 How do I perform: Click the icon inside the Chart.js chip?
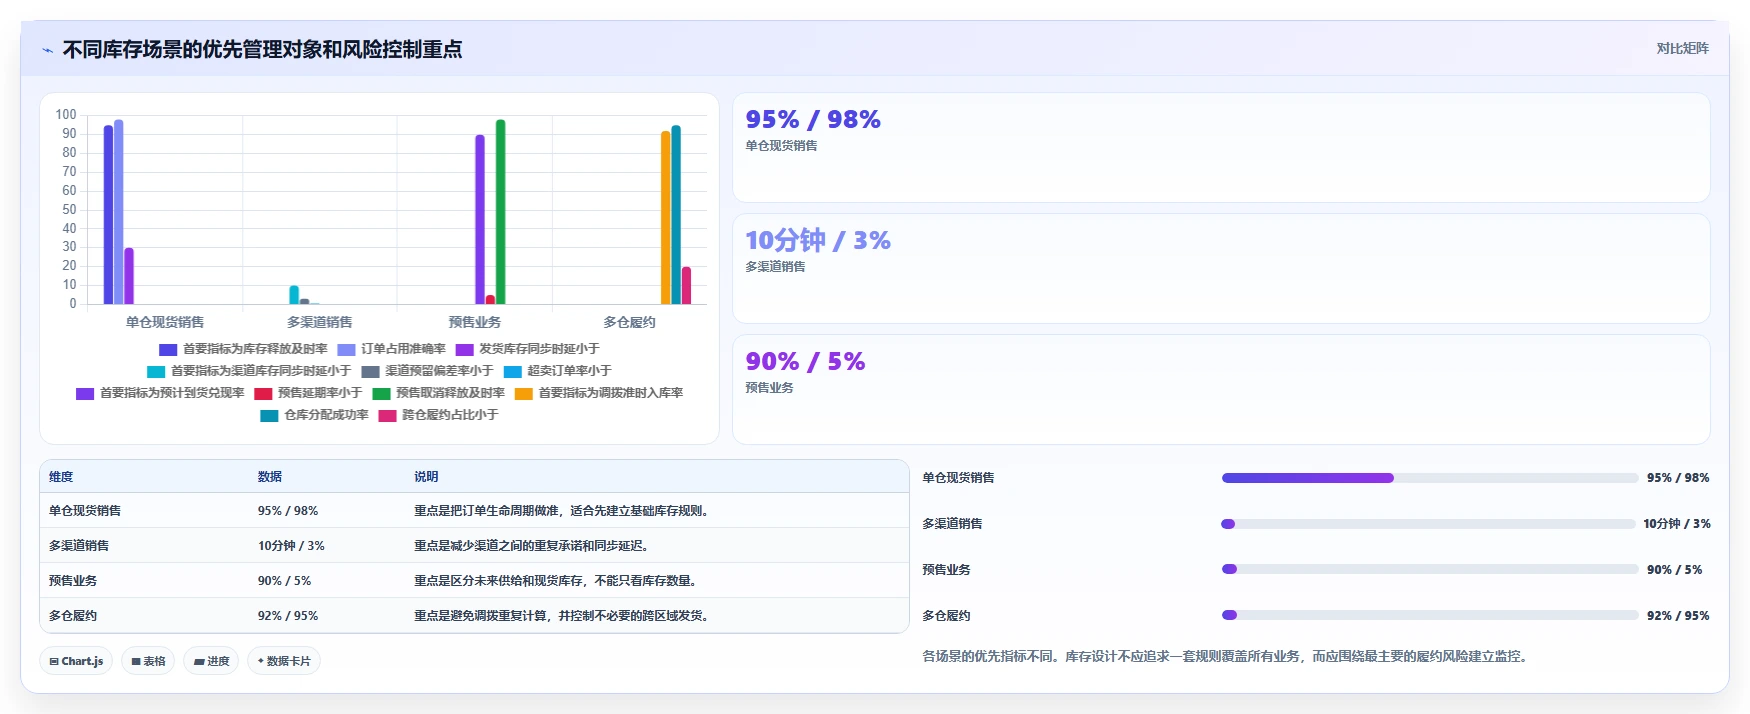[54, 661]
